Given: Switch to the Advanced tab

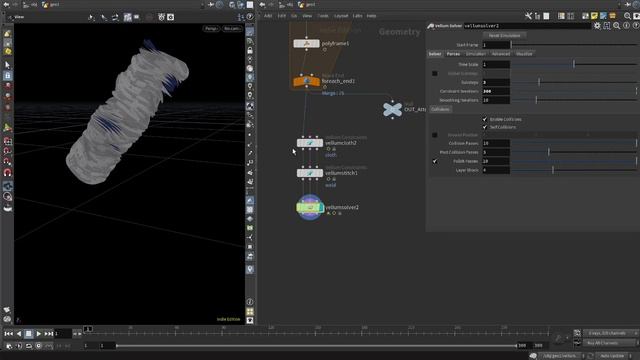Looking at the screenshot, I should [x=500, y=54].
